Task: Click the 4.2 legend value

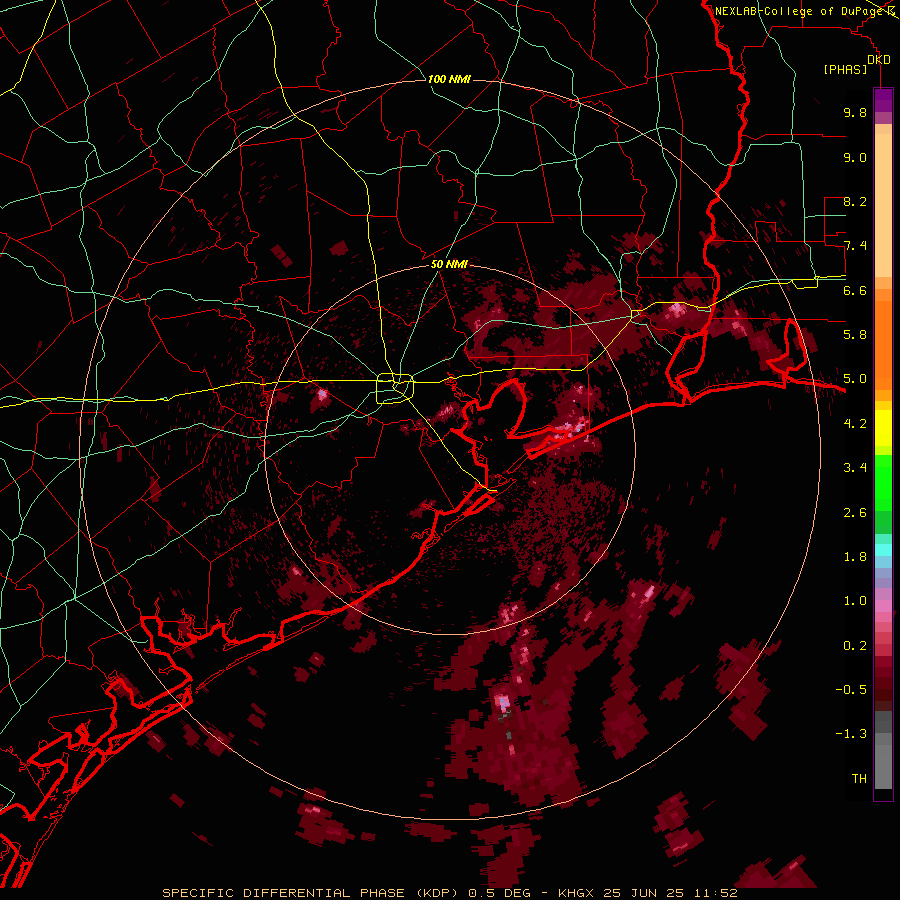Action: (855, 424)
